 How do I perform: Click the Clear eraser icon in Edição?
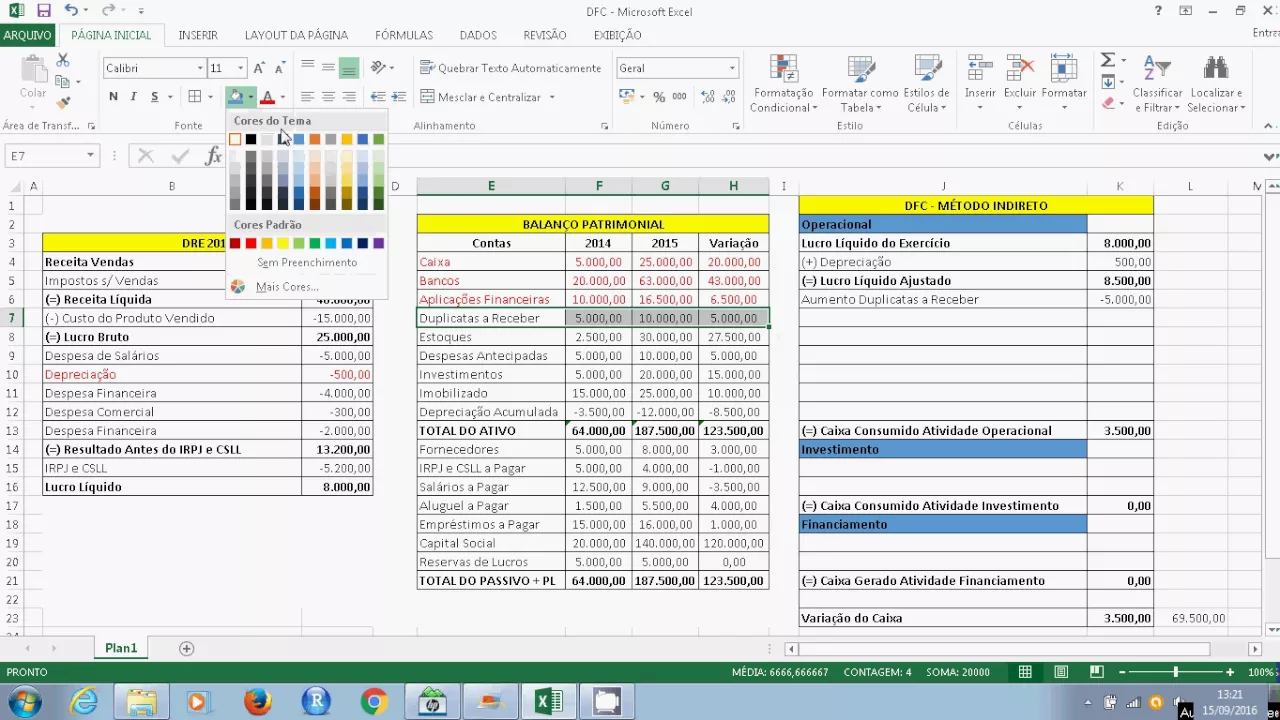(x=1108, y=102)
